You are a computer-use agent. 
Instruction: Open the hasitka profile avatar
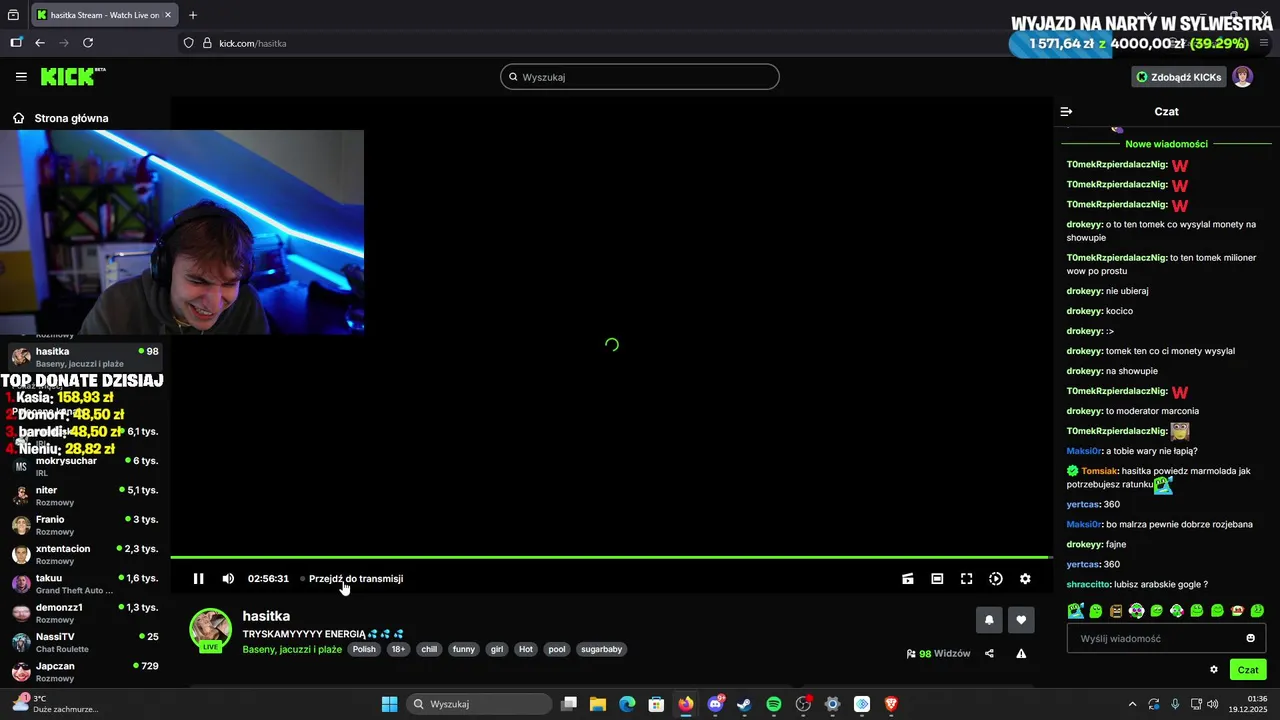click(x=211, y=630)
